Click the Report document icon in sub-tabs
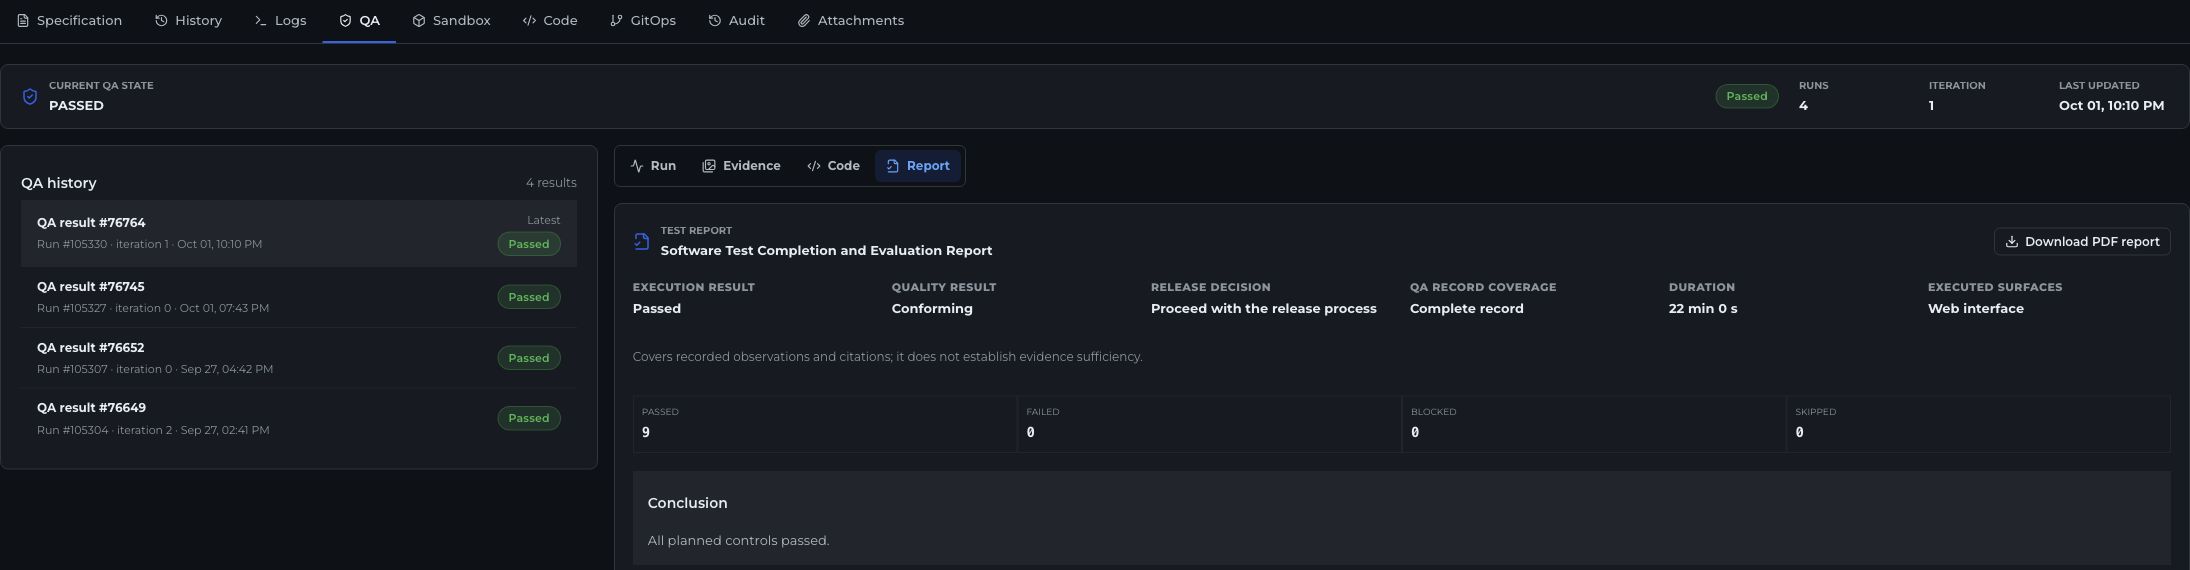2190x570 pixels. [893, 166]
